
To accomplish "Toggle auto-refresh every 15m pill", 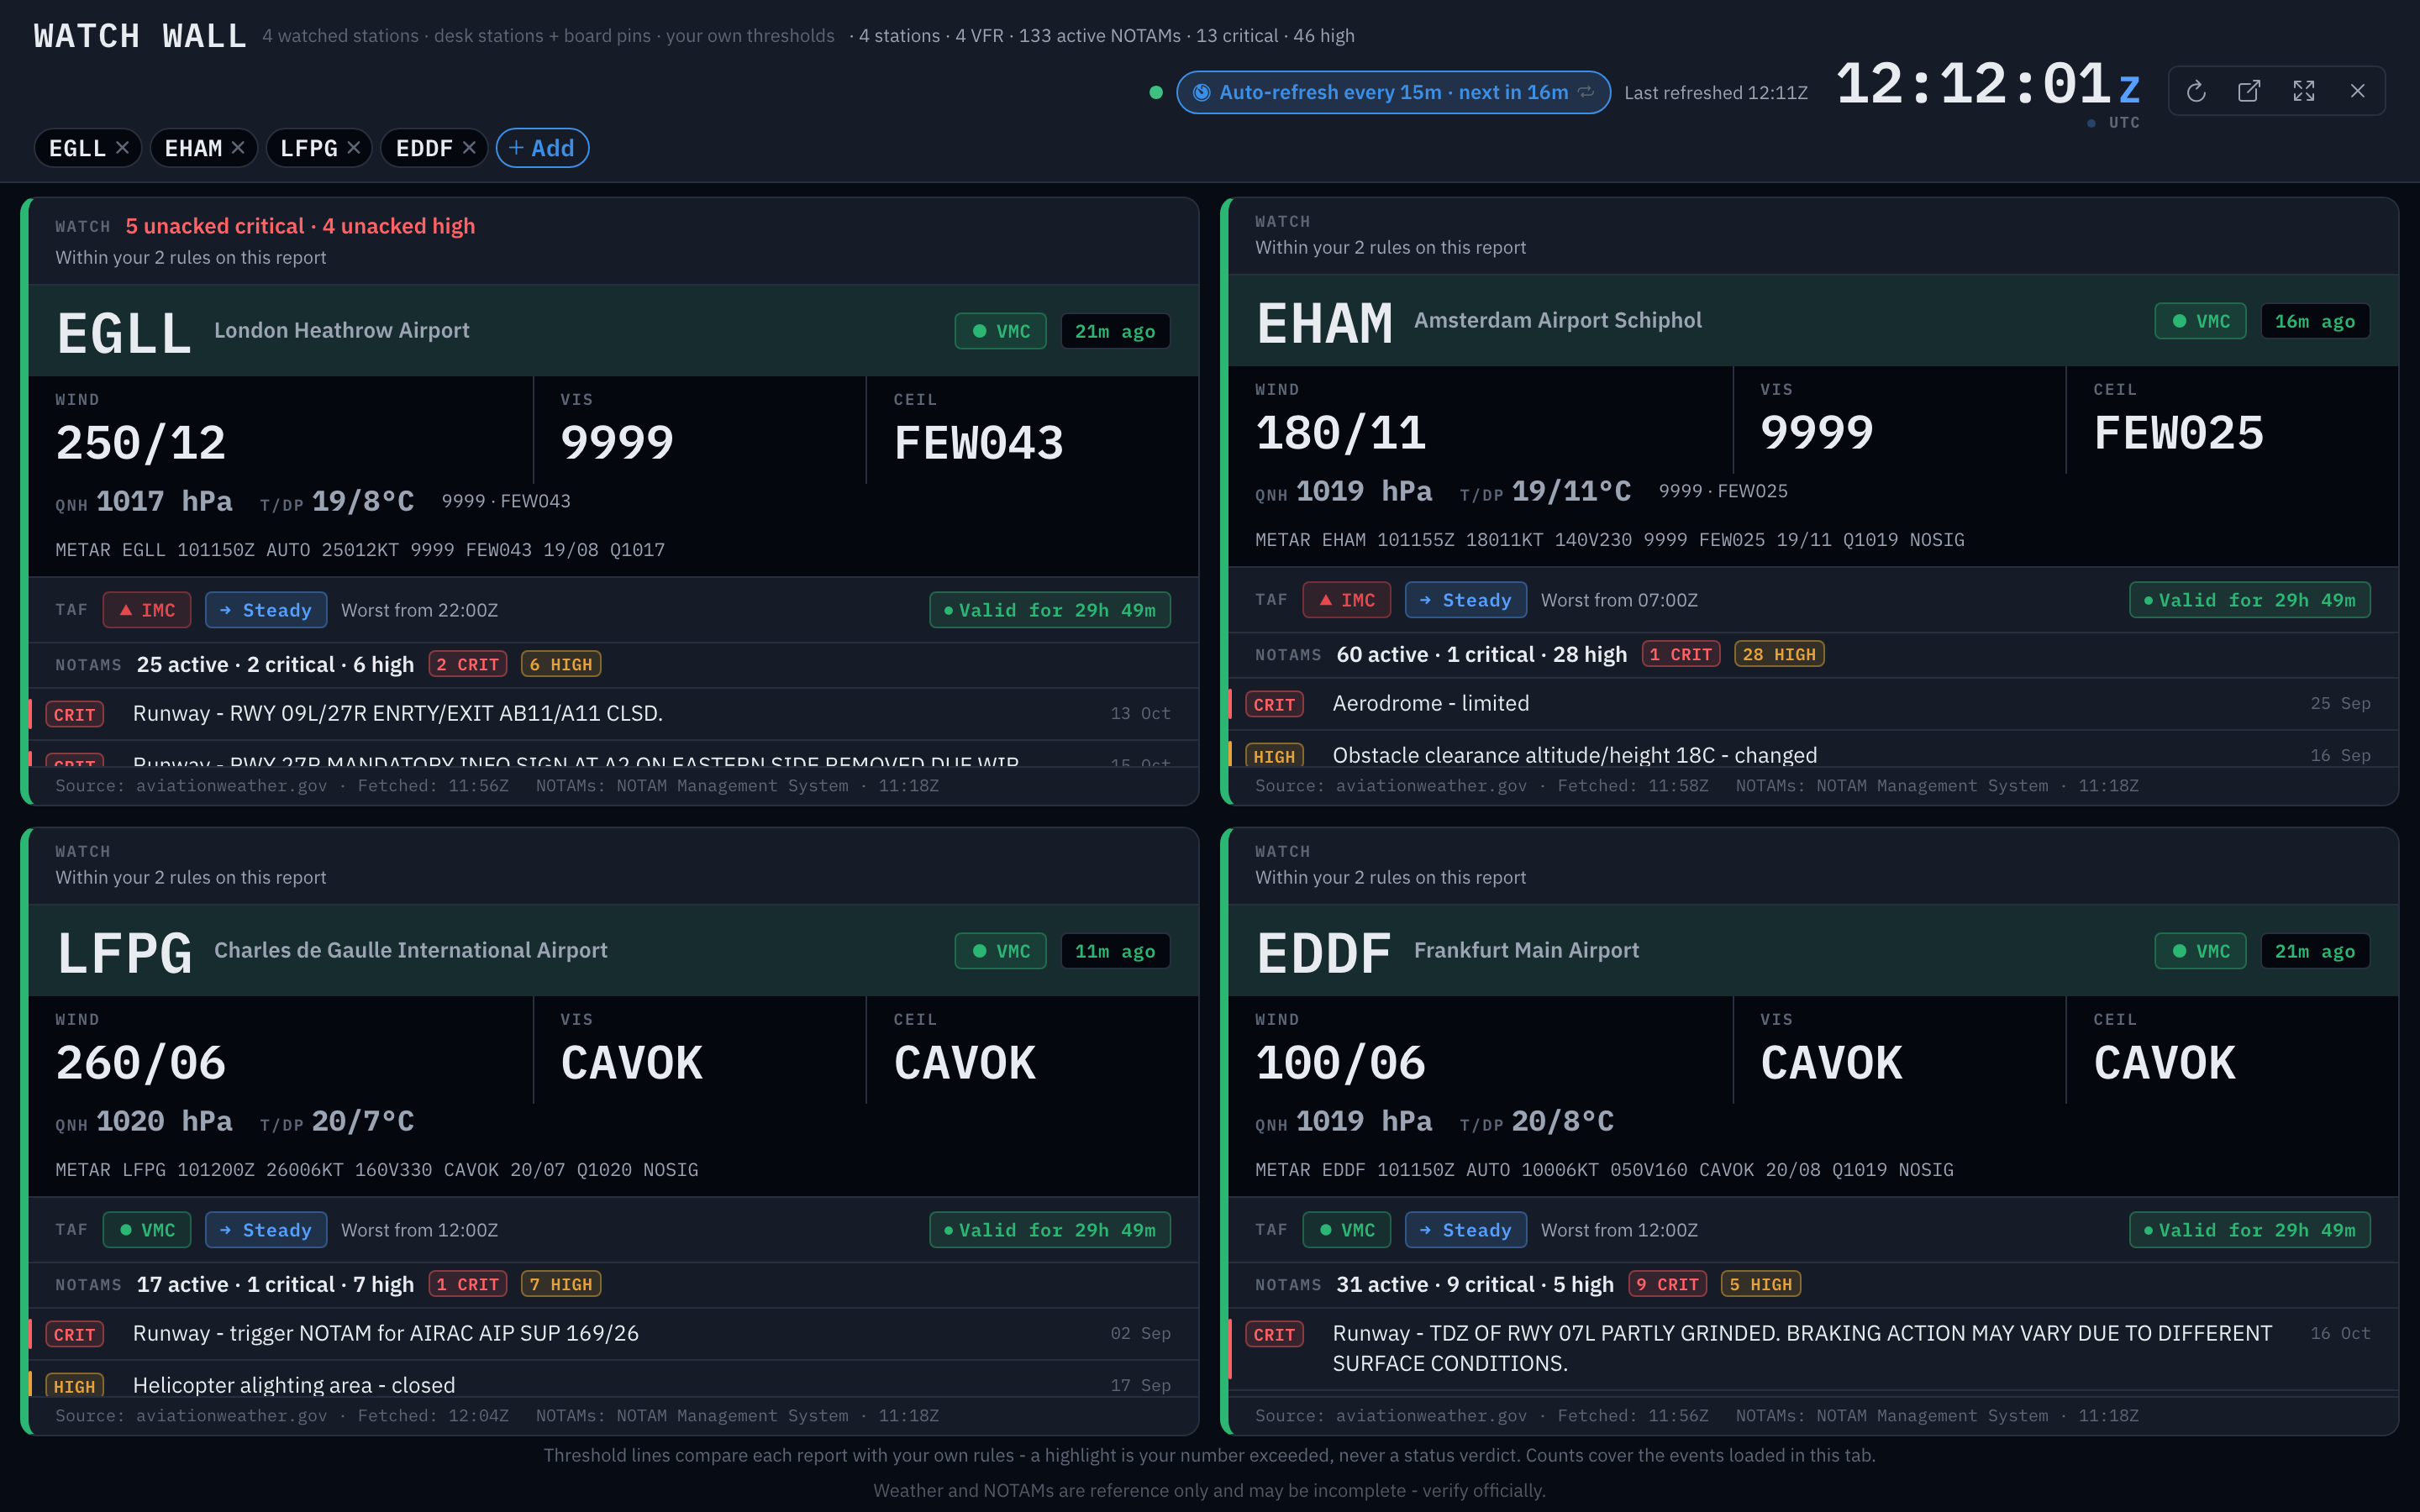I will 1393,92.
